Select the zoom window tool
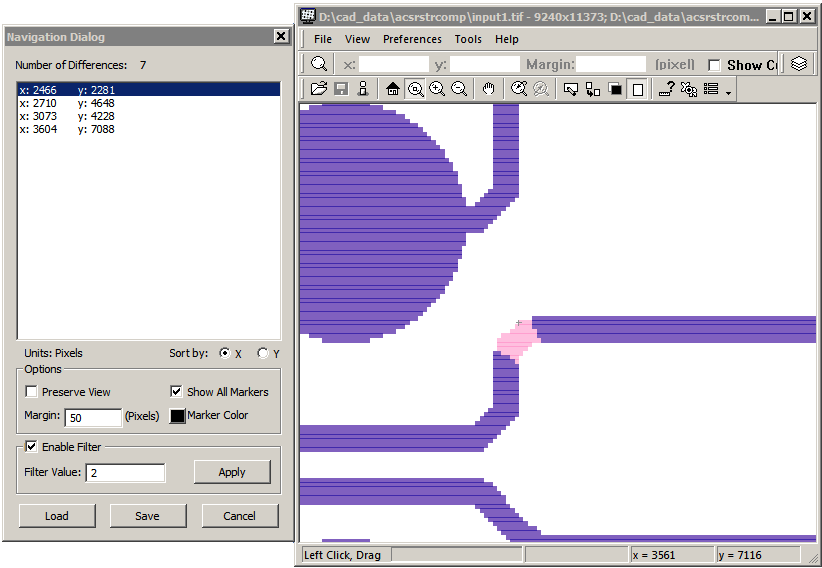The width and height of the screenshot is (822, 568). (416, 89)
